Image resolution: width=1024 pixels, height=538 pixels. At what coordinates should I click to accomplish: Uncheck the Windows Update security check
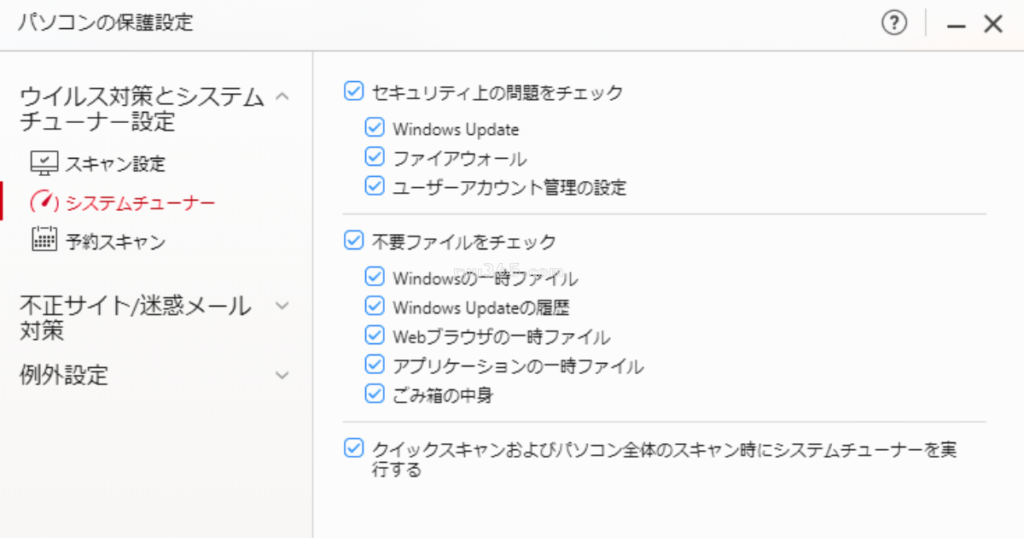[x=374, y=127]
